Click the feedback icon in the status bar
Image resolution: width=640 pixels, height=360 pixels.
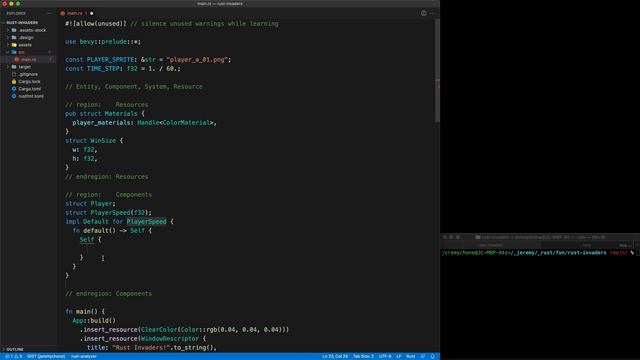[x=423, y=356]
